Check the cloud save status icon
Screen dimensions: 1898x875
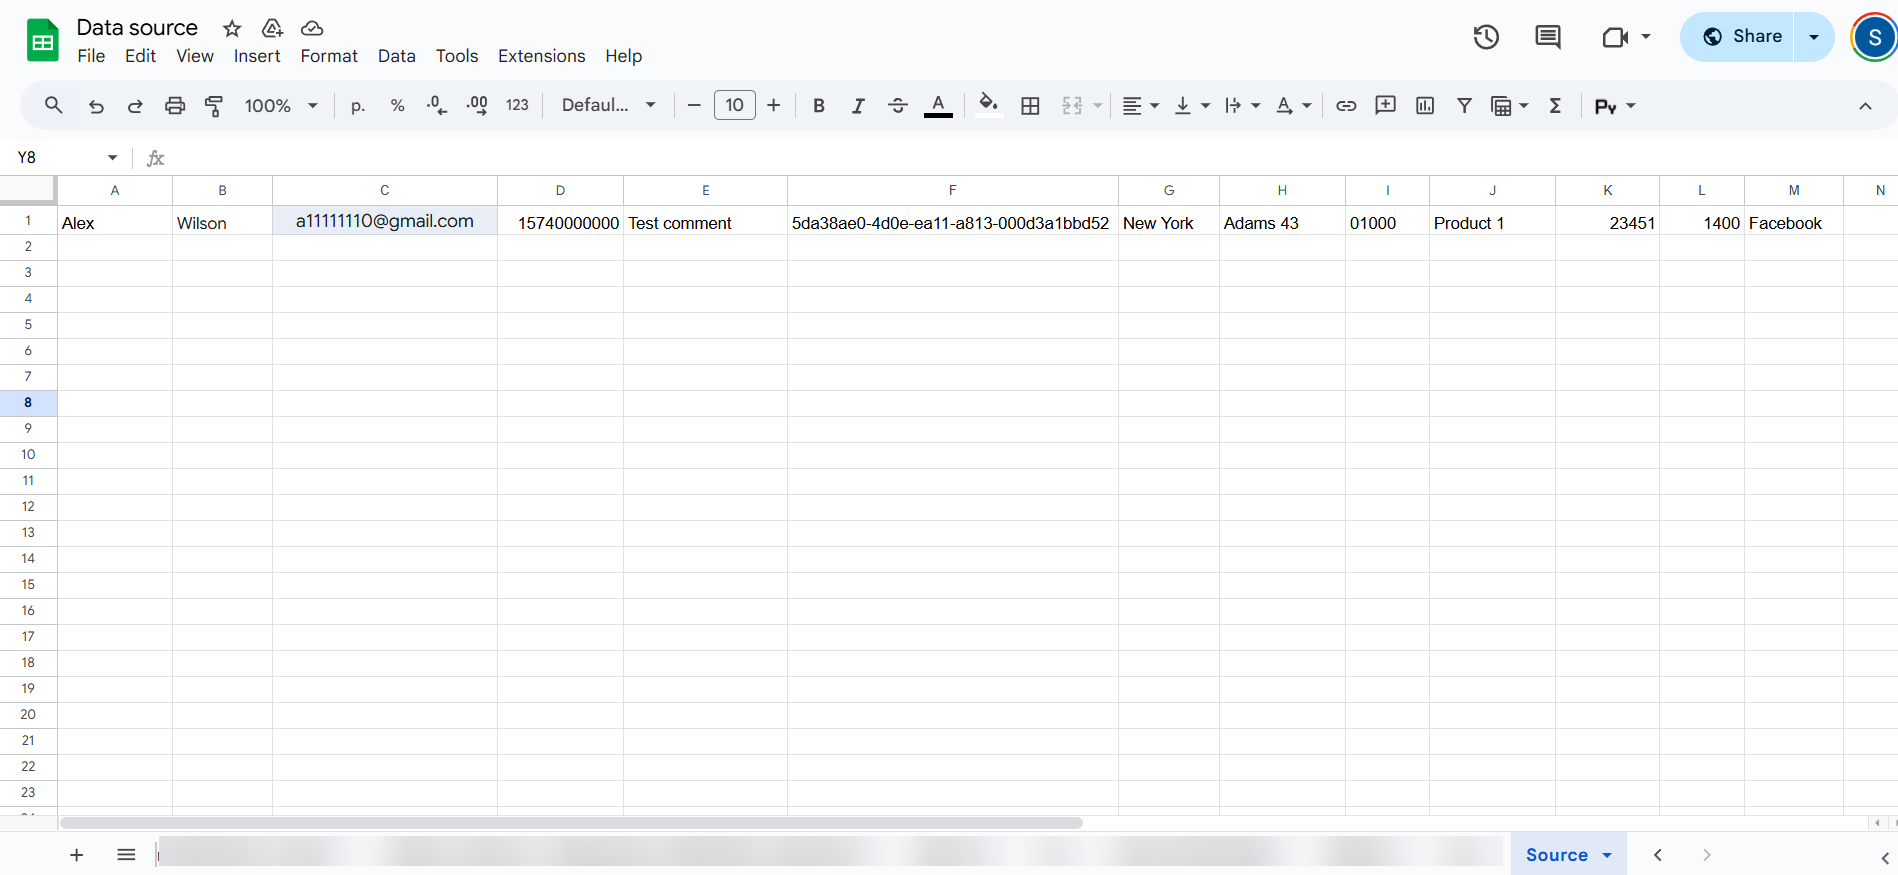(x=312, y=28)
